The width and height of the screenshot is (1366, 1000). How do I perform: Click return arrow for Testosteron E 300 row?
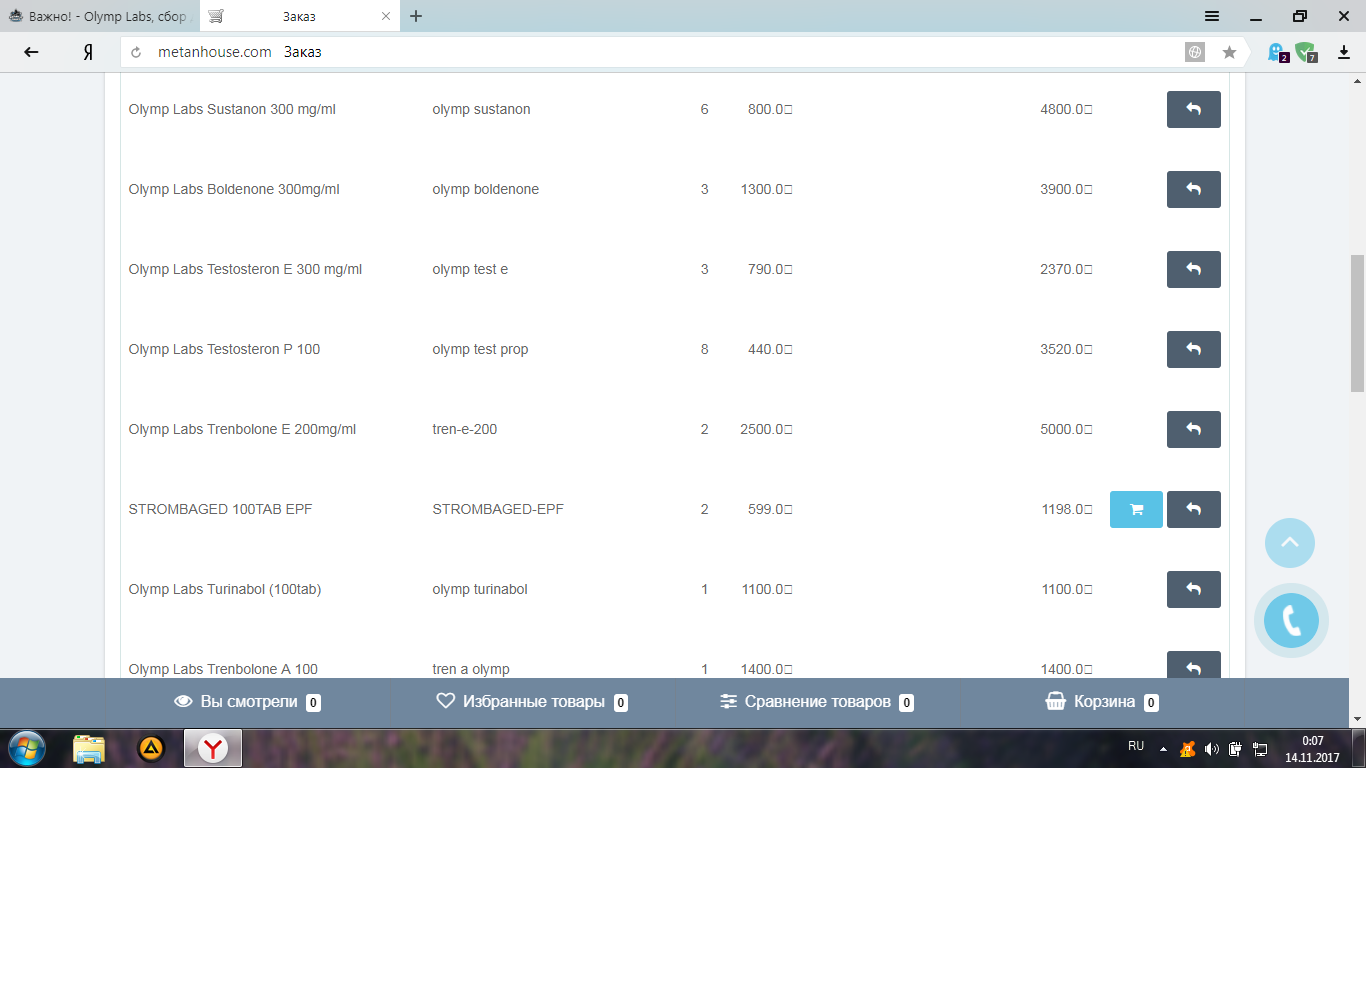(1193, 269)
